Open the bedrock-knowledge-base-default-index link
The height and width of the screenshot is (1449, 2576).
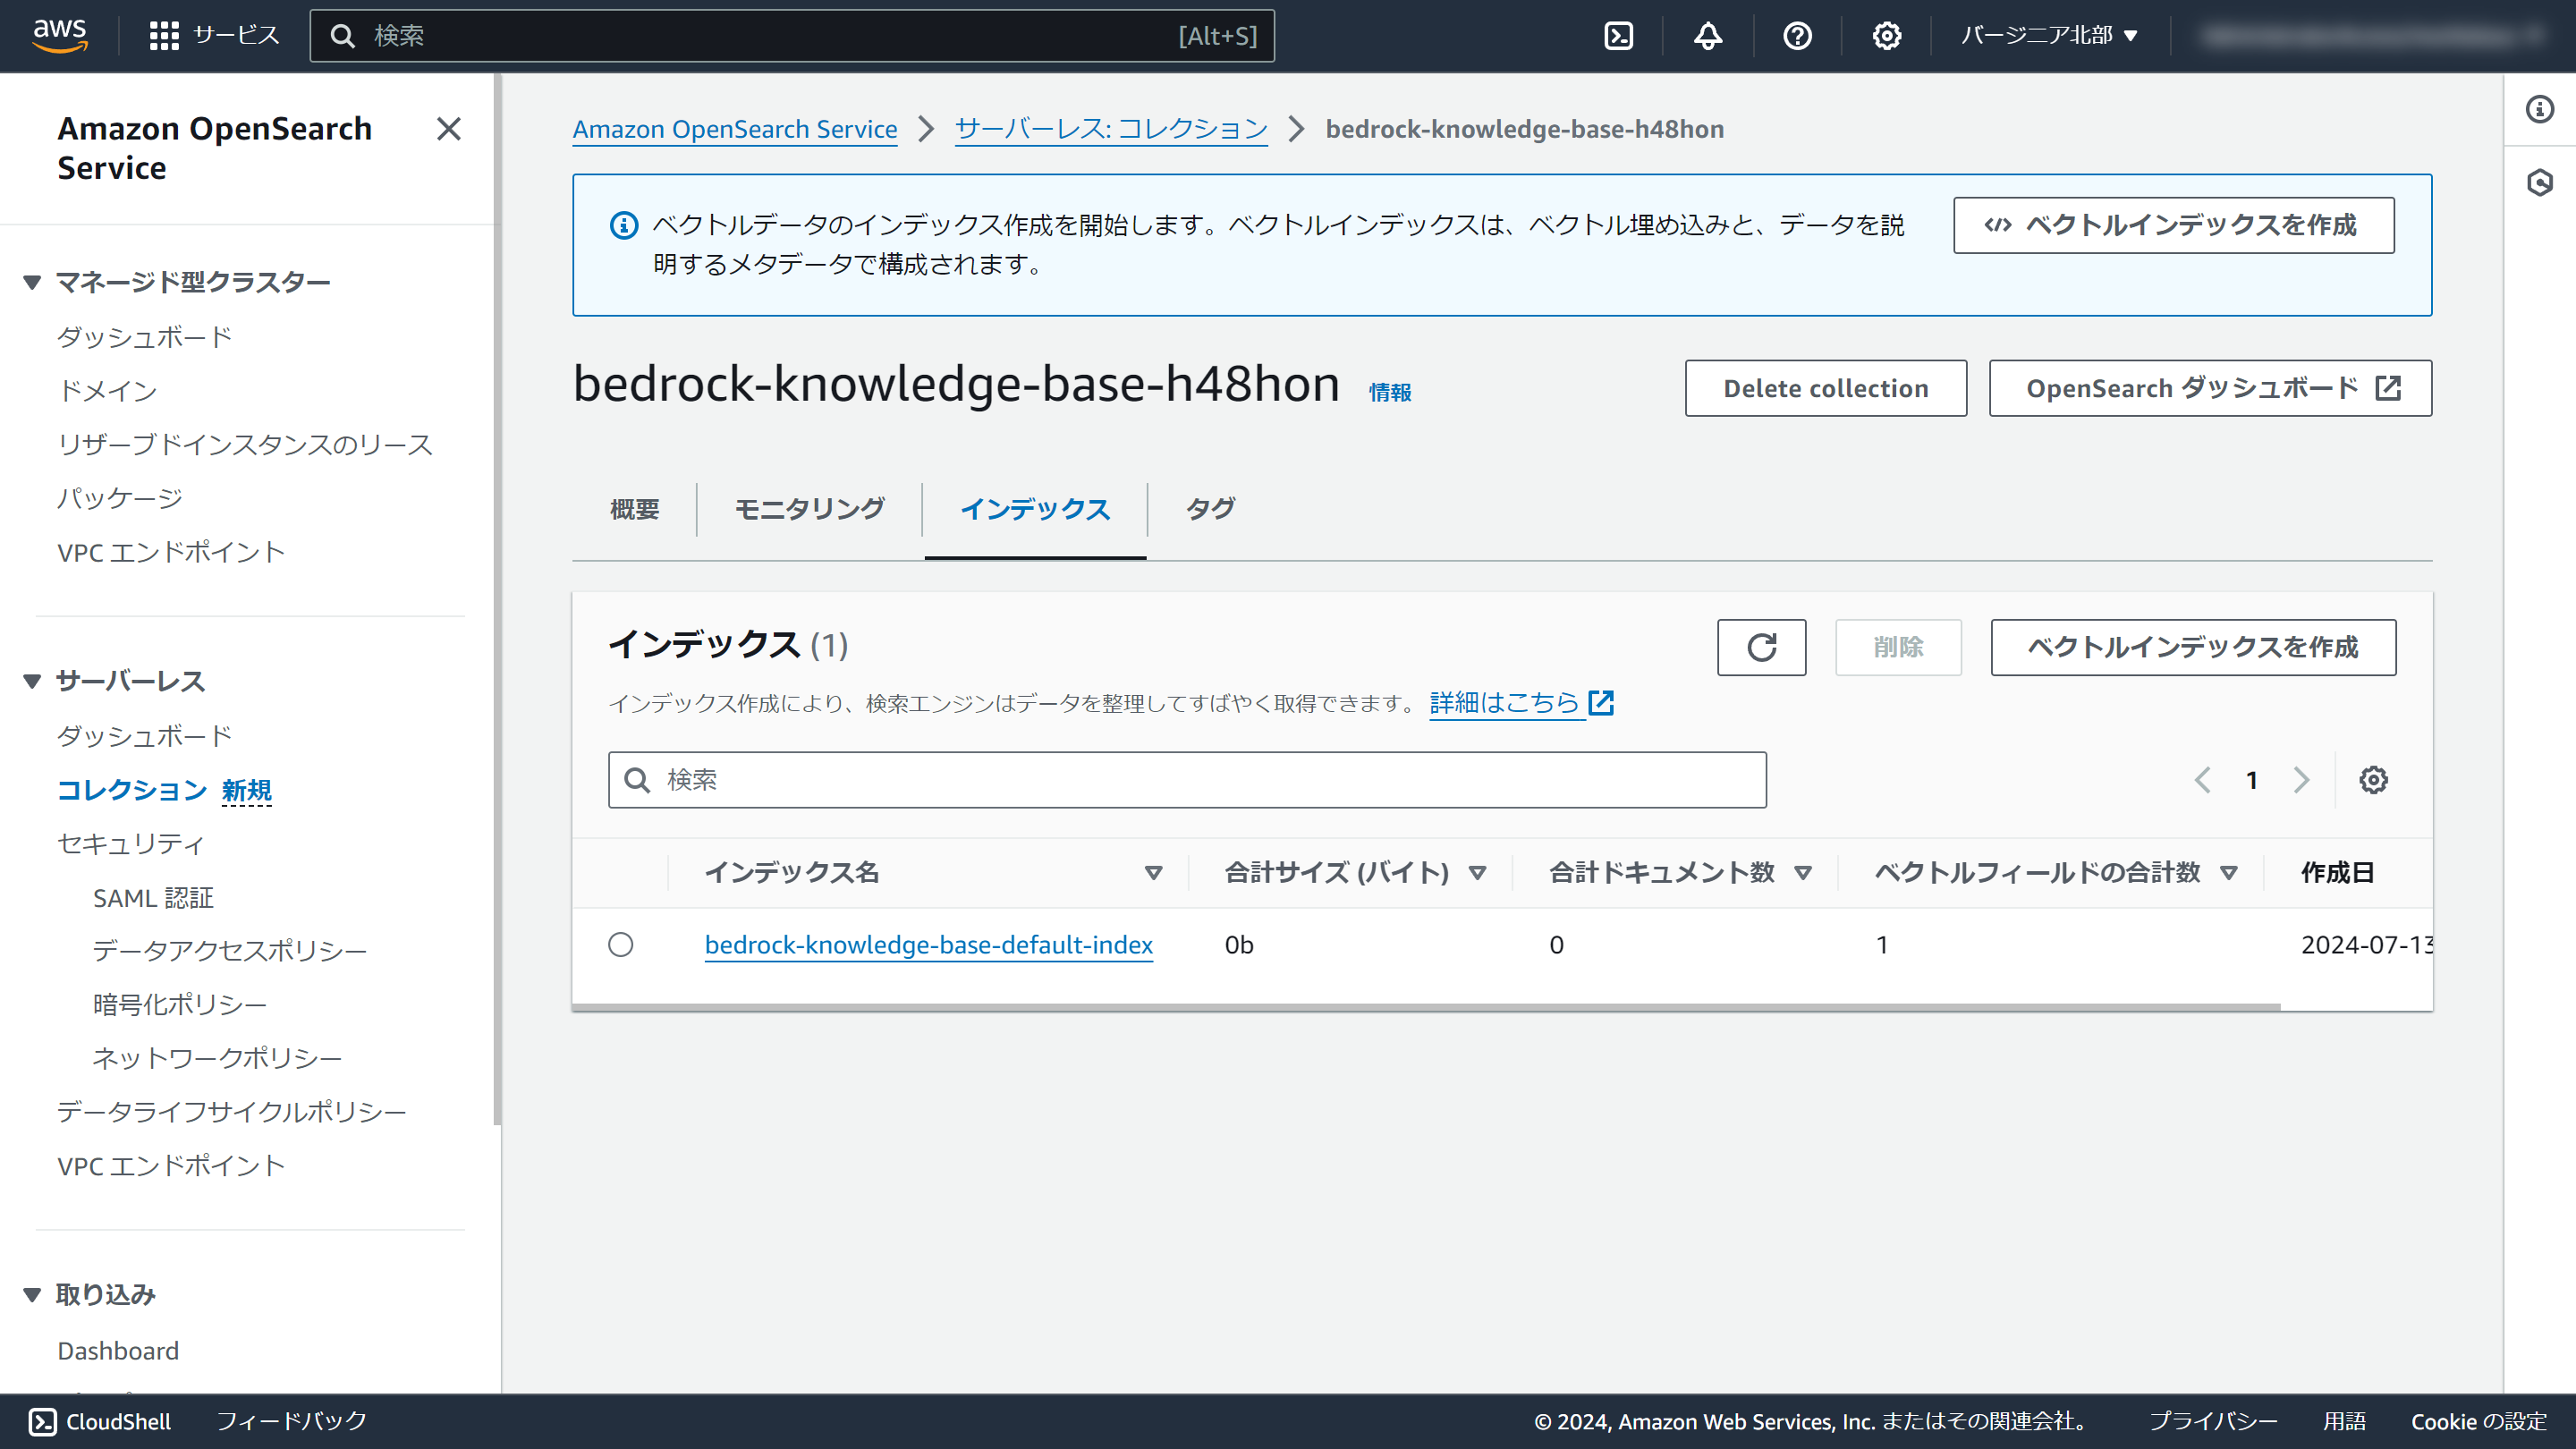[928, 945]
